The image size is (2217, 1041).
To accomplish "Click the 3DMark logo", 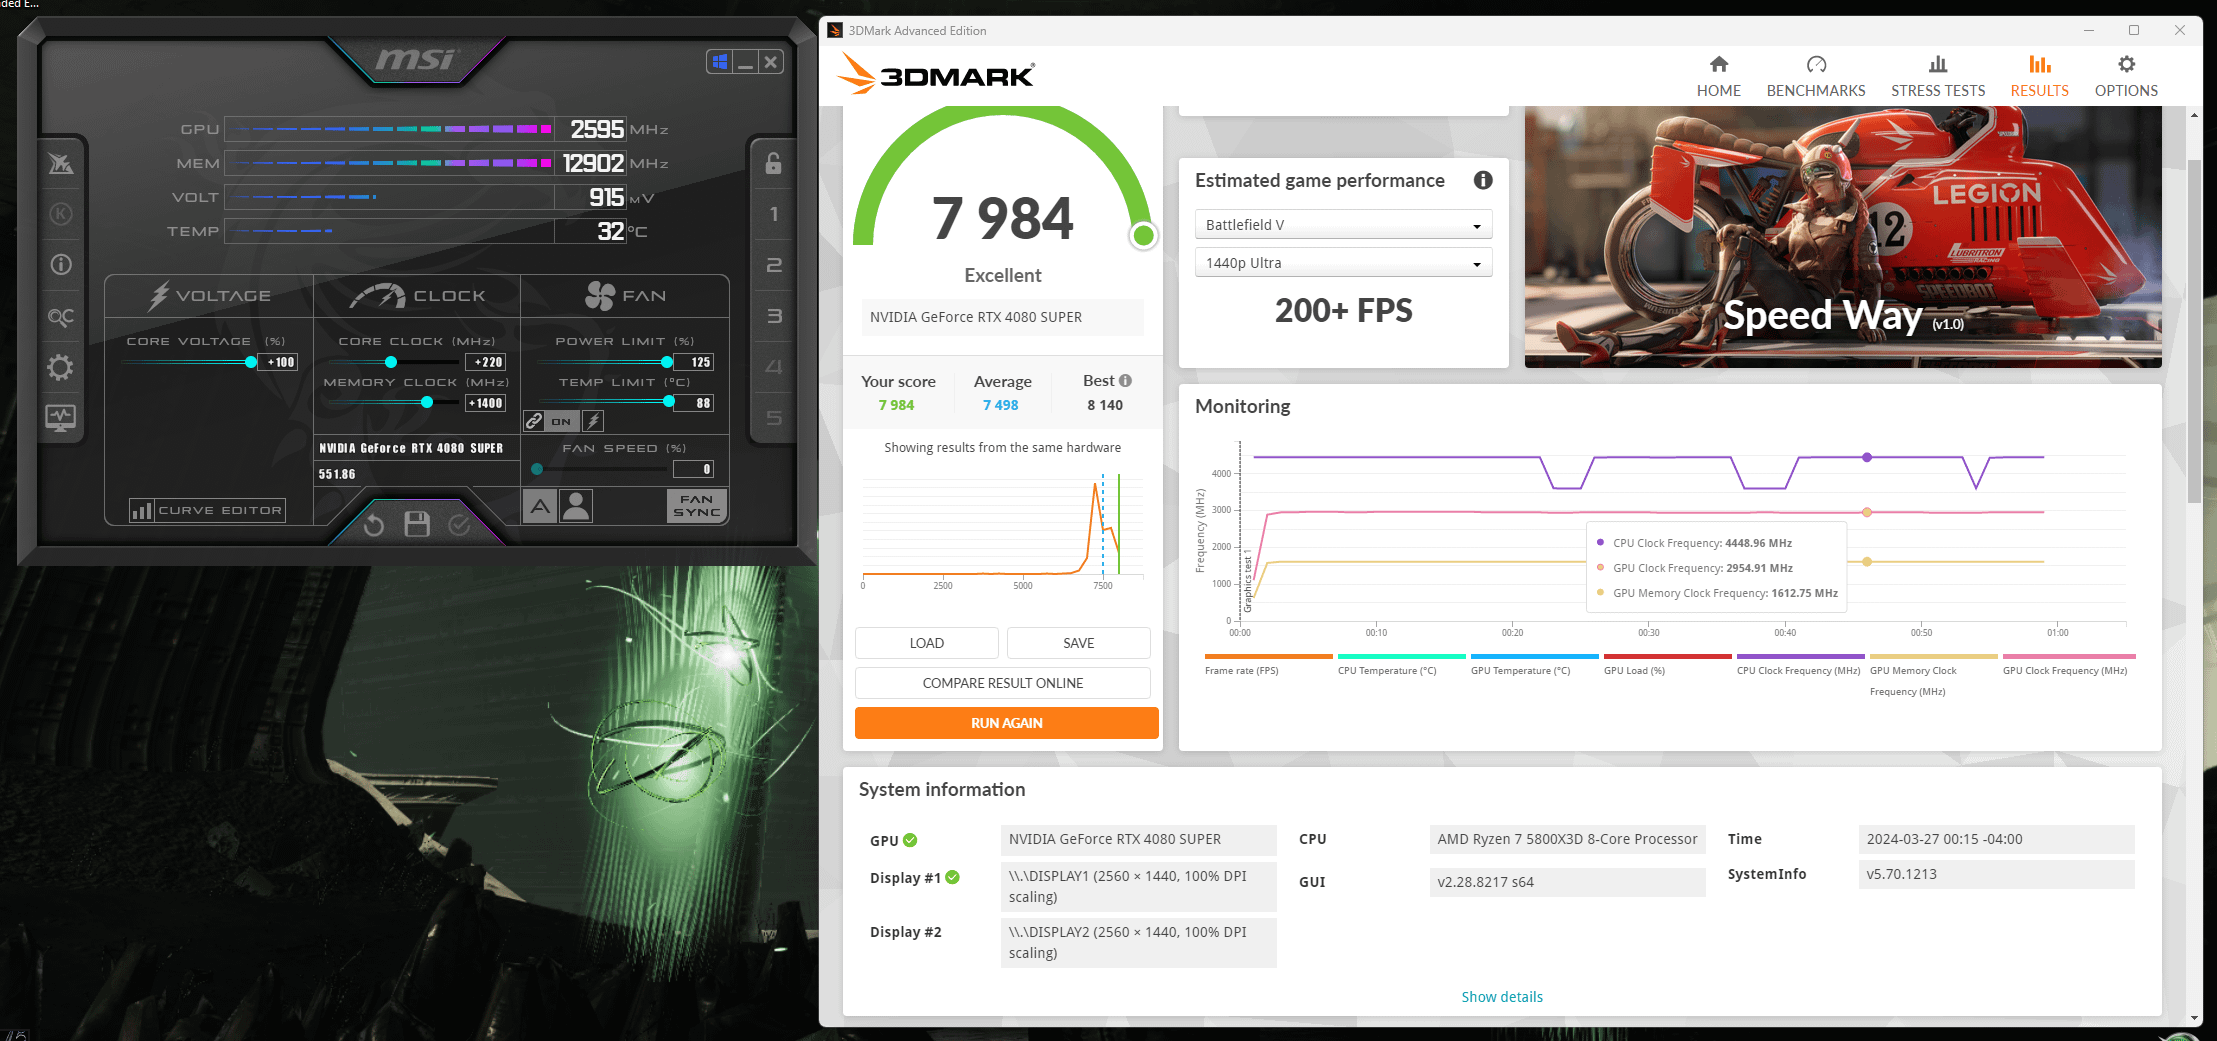I will (x=936, y=75).
